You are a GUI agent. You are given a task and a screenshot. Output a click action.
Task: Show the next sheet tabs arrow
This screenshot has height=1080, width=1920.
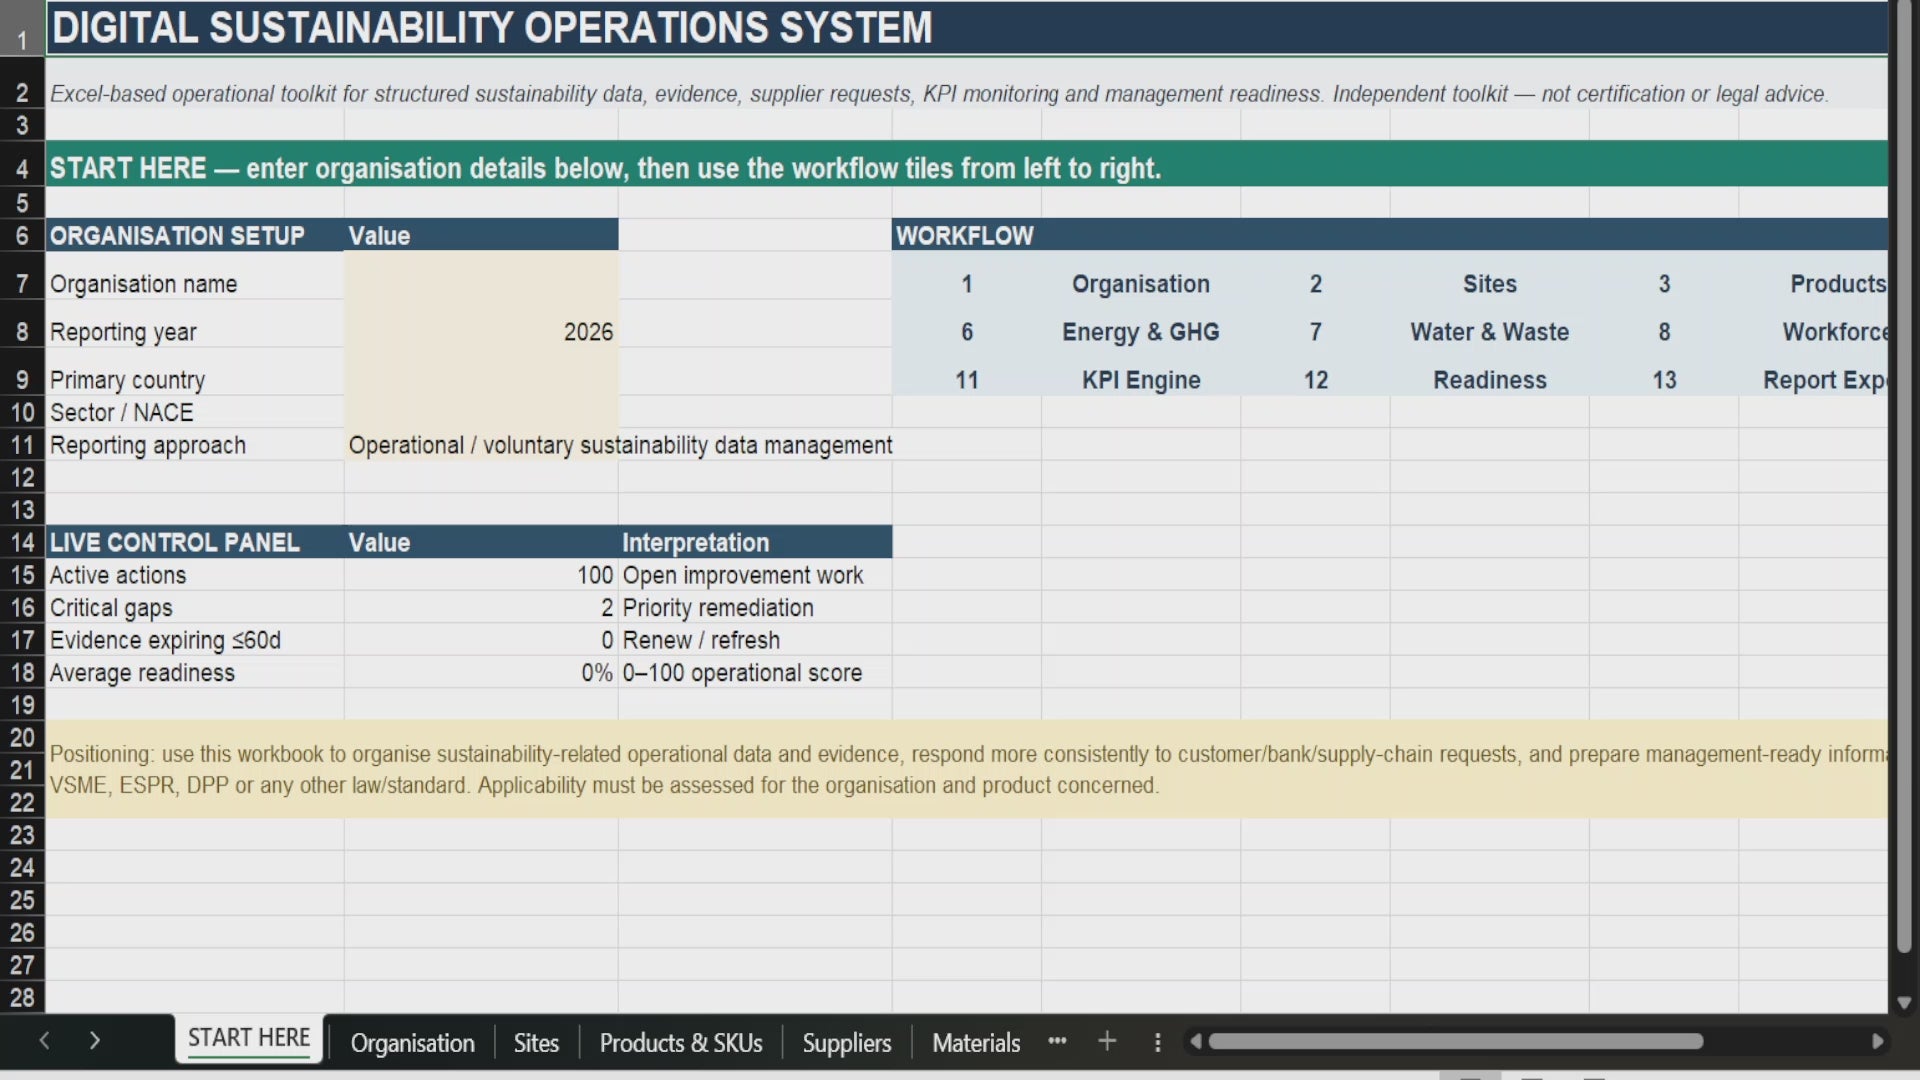(x=94, y=1041)
